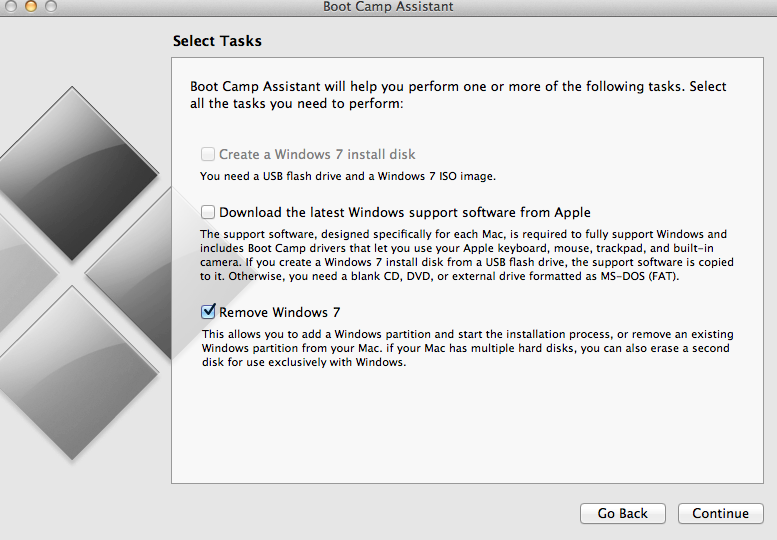Enable Download the latest Windows support software checkbox
The width and height of the screenshot is (777, 540).
pyautogui.click(x=208, y=212)
